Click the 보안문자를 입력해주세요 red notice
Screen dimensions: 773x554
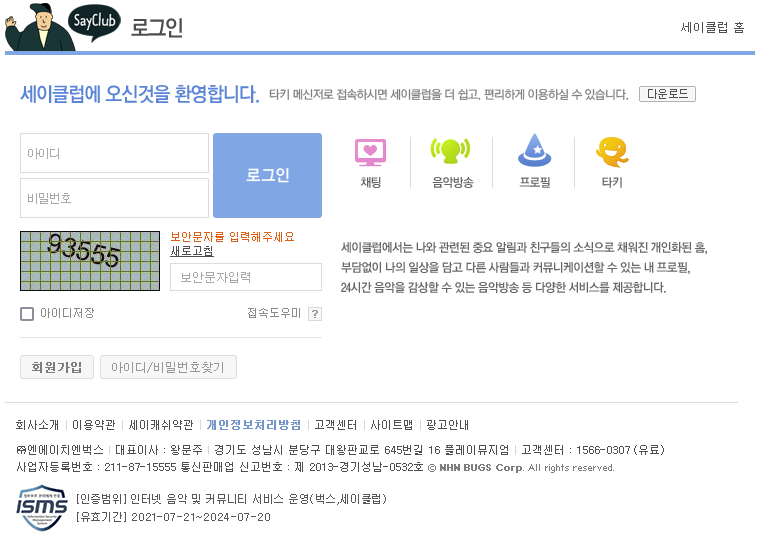pos(232,237)
